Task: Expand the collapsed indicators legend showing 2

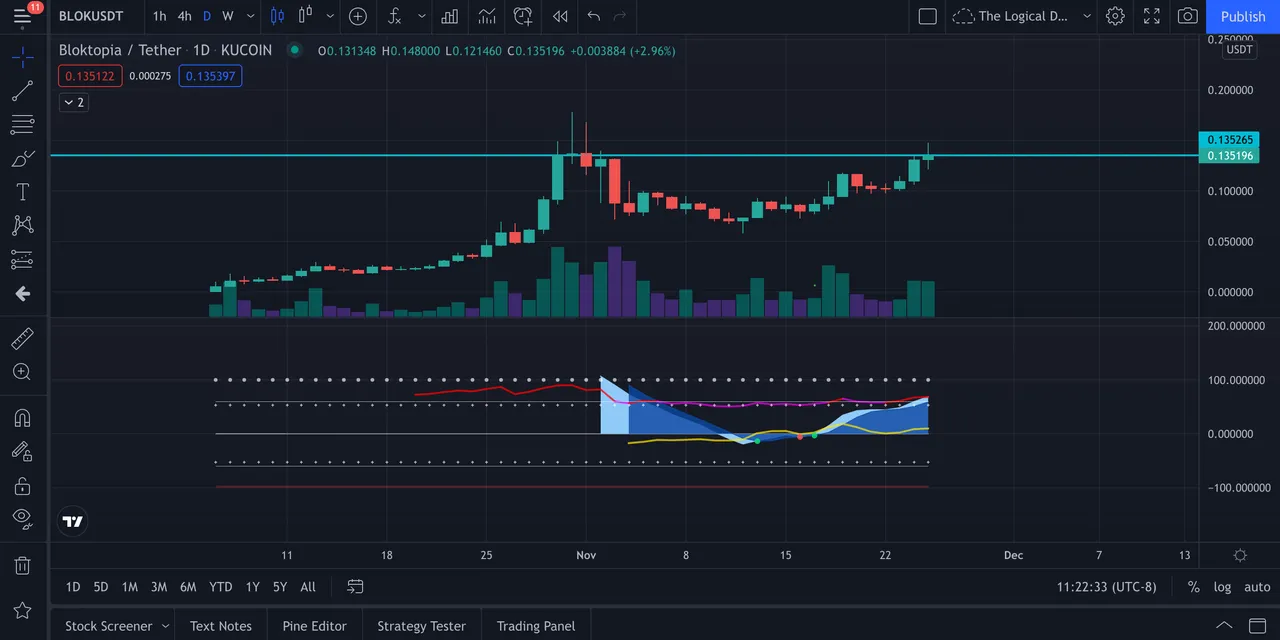Action: click(x=73, y=102)
